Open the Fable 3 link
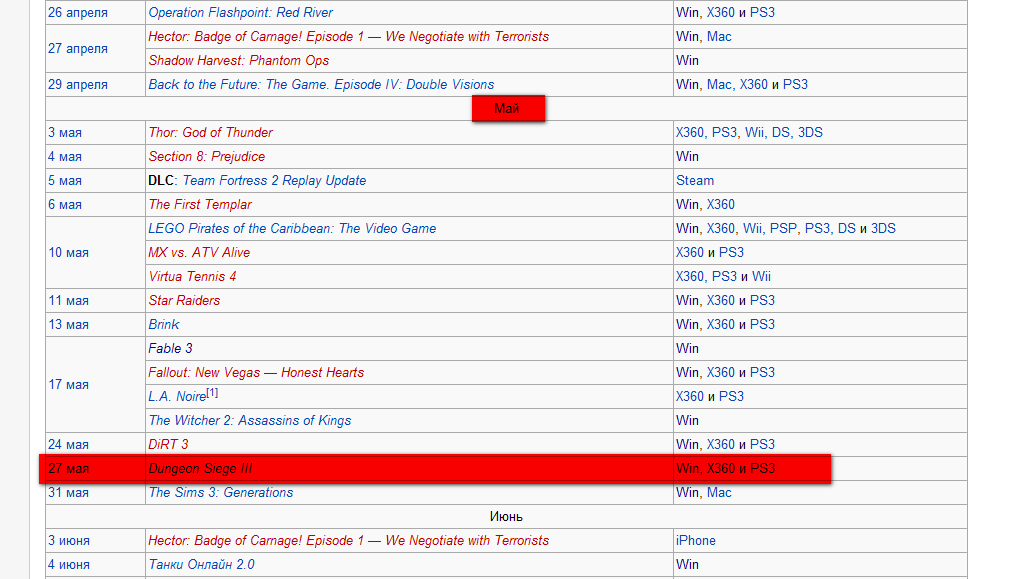This screenshot has height=579, width=1020. click(x=170, y=349)
